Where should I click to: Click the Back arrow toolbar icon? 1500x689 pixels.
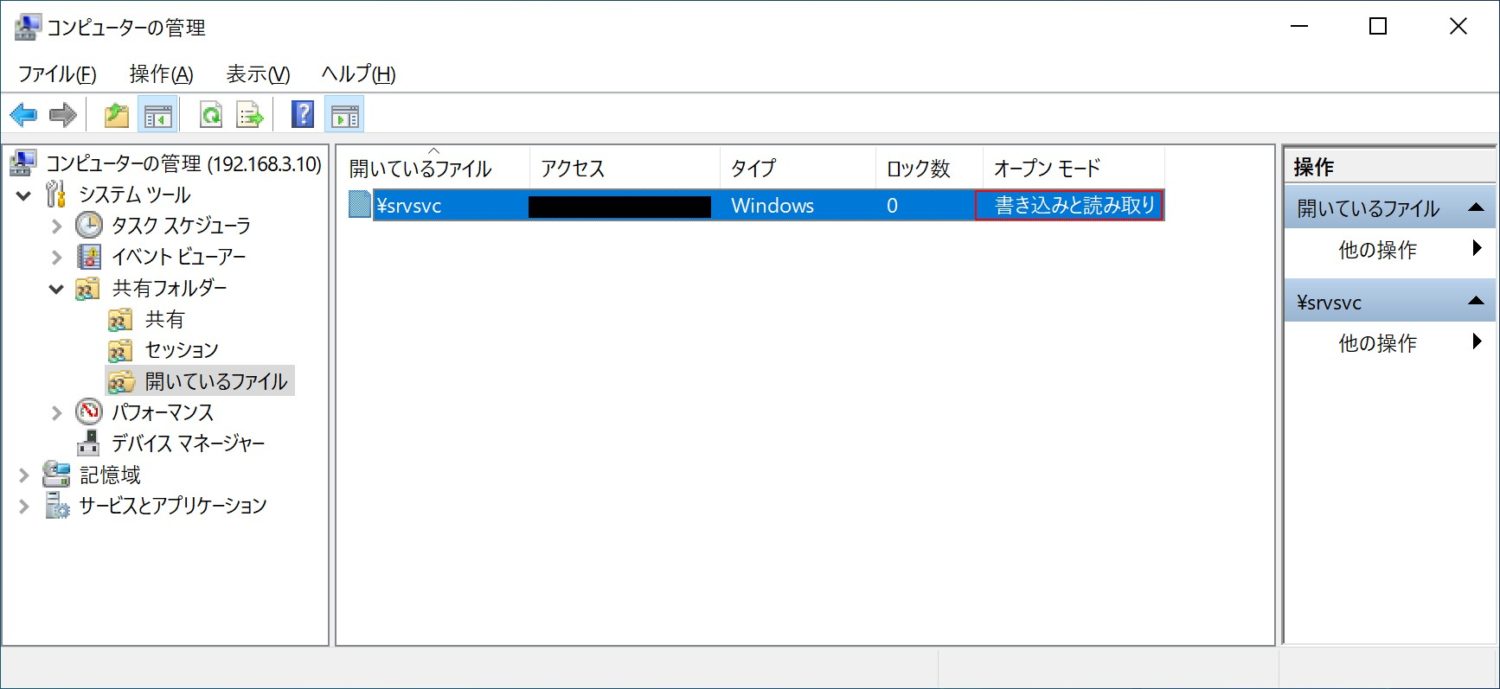[23, 115]
